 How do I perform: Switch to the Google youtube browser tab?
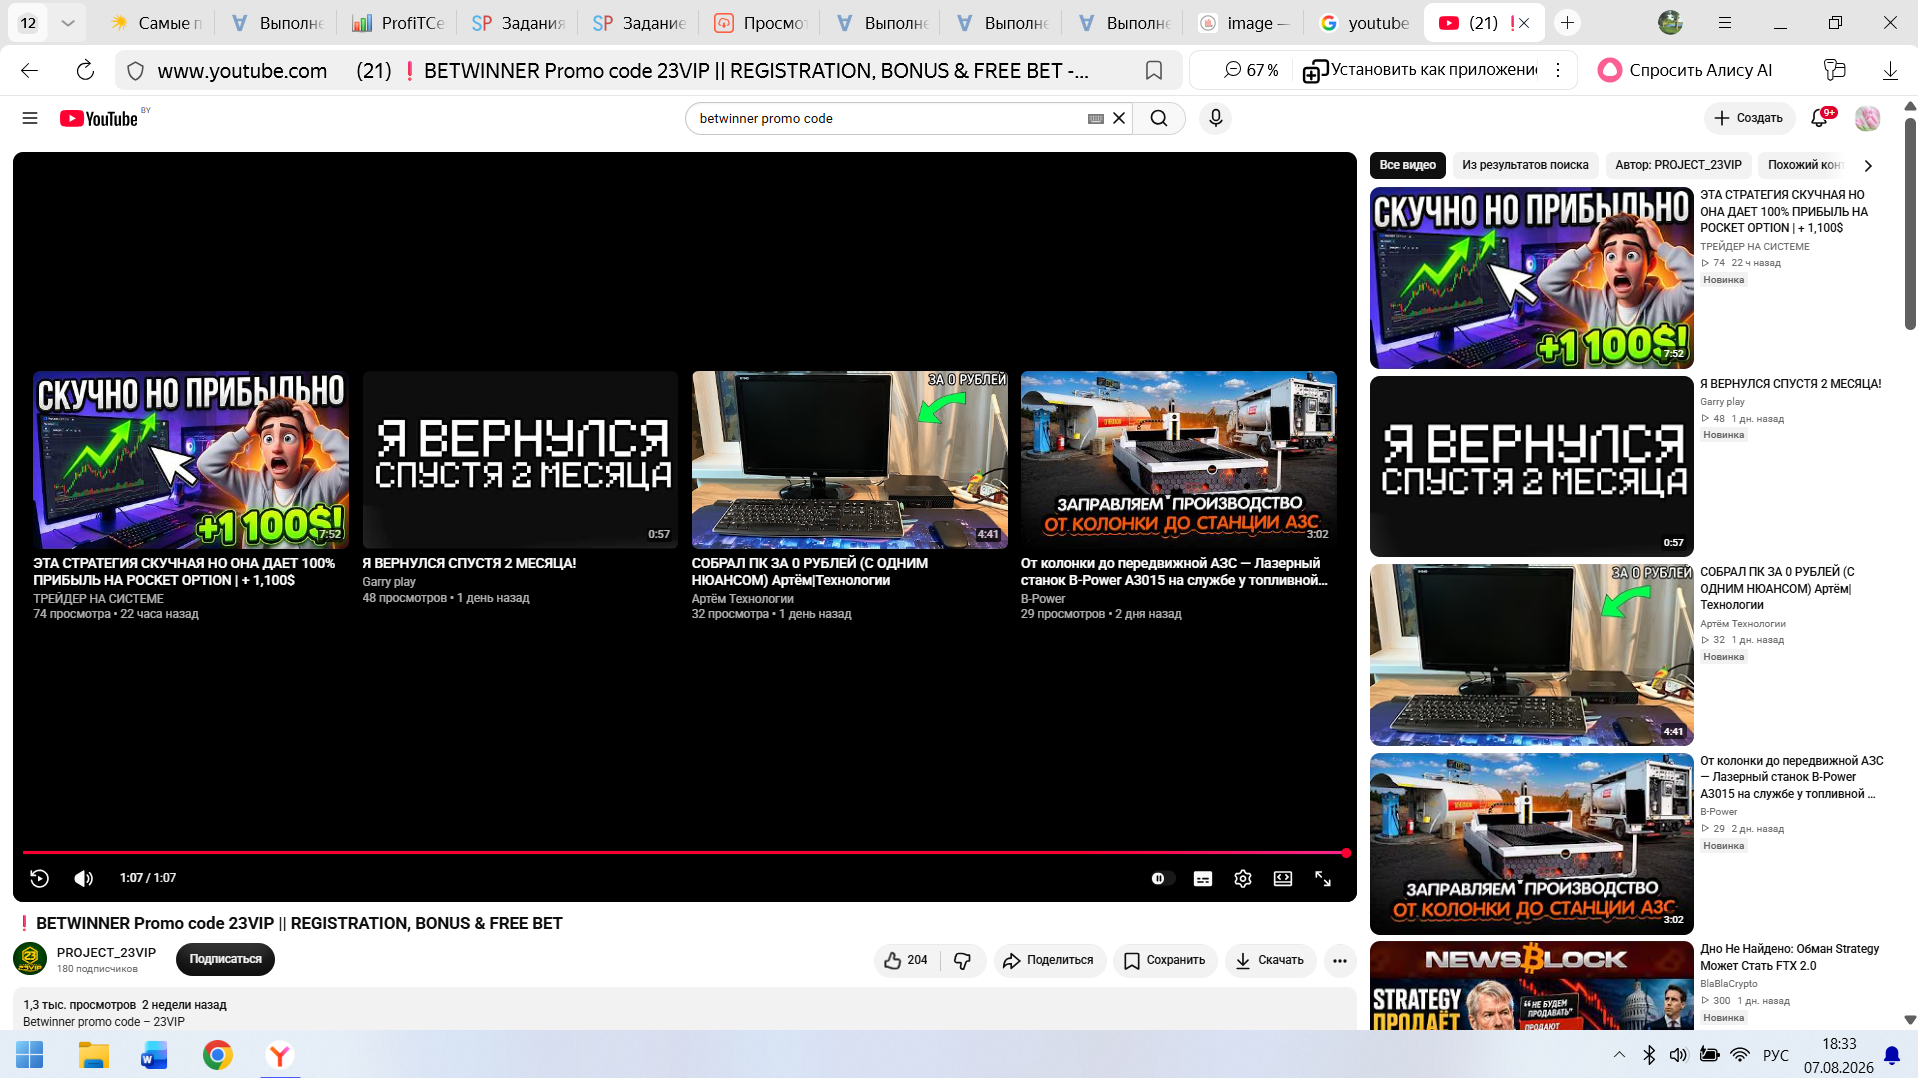1364,23
